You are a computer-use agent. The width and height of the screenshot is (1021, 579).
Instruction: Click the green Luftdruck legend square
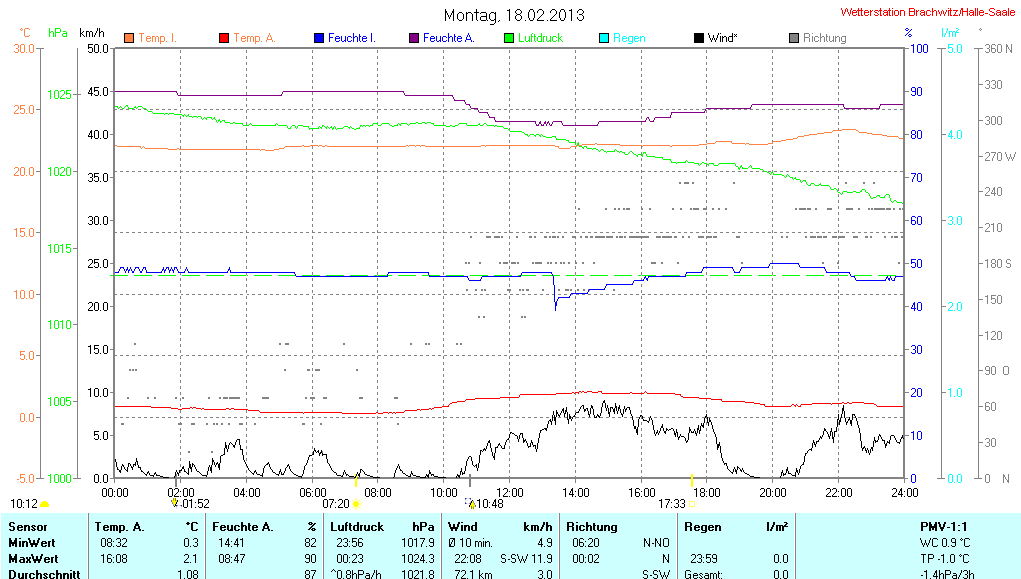point(509,38)
